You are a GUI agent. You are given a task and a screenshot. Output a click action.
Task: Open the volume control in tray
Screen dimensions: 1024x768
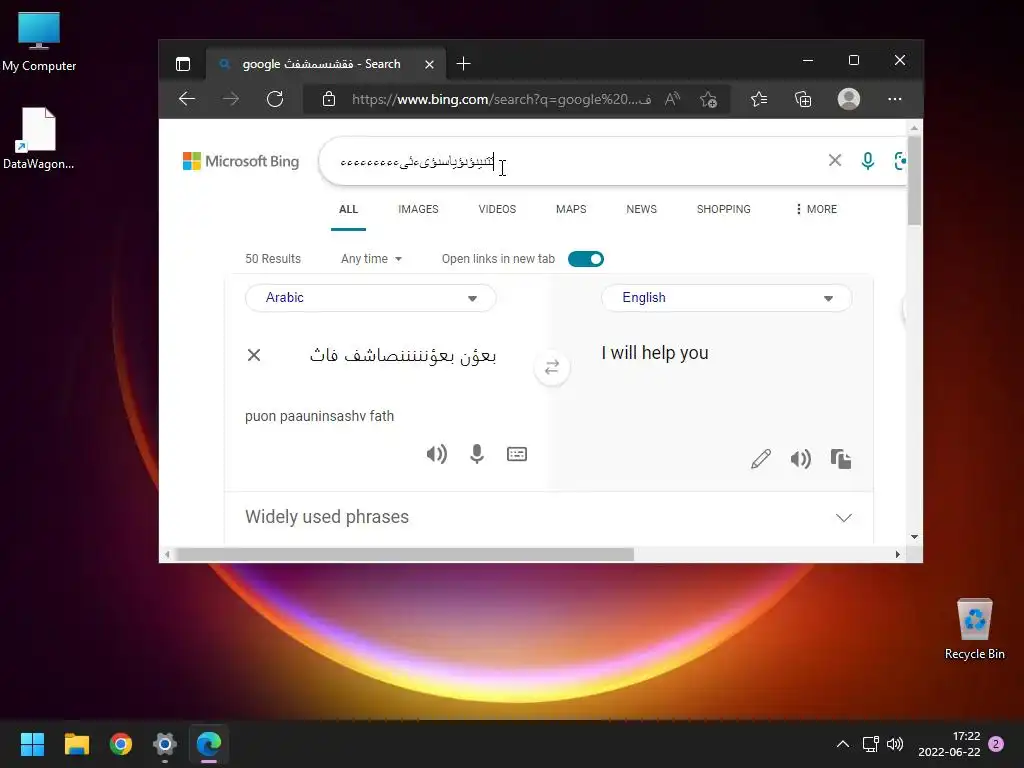[x=895, y=744]
